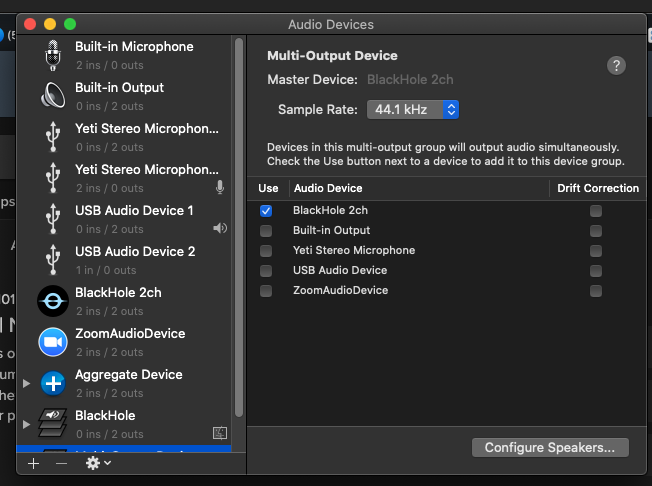Select USB Audio Device 1 row
Image resolution: width=652 pixels, height=486 pixels.
[x=124, y=219]
